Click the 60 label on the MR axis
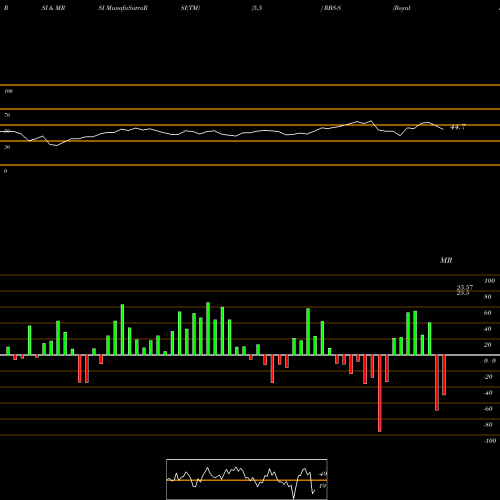Image resolution: width=500 pixels, height=500 pixels. (x=488, y=313)
